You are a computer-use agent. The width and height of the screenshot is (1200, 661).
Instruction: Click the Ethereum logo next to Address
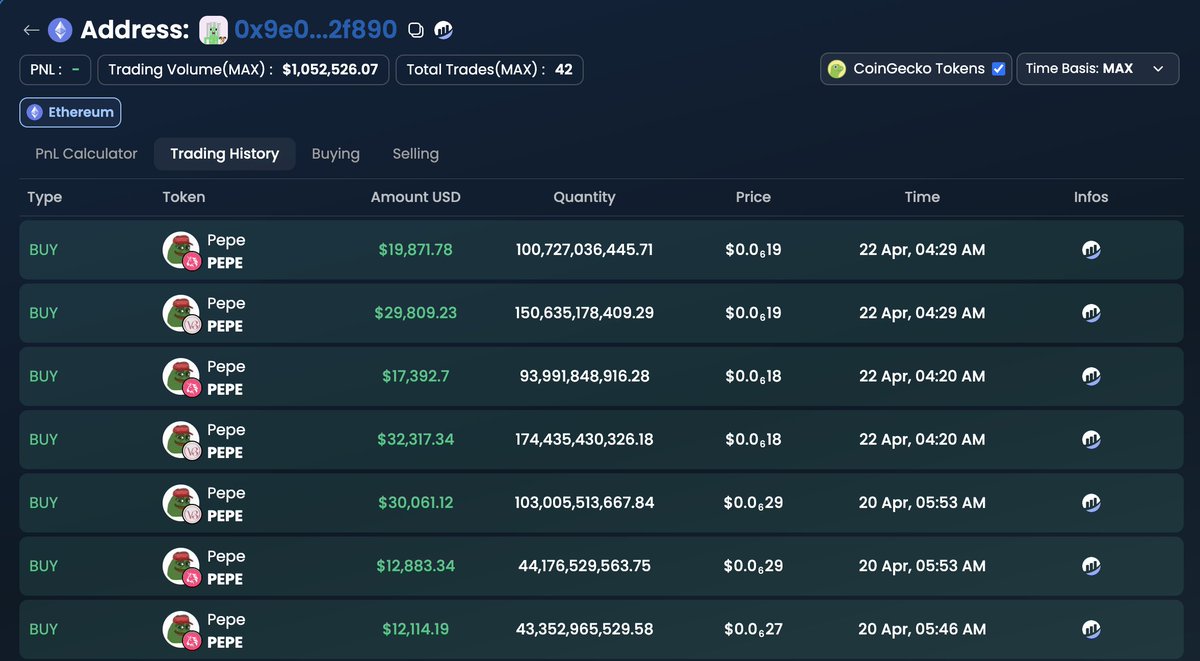pyautogui.click(x=60, y=29)
